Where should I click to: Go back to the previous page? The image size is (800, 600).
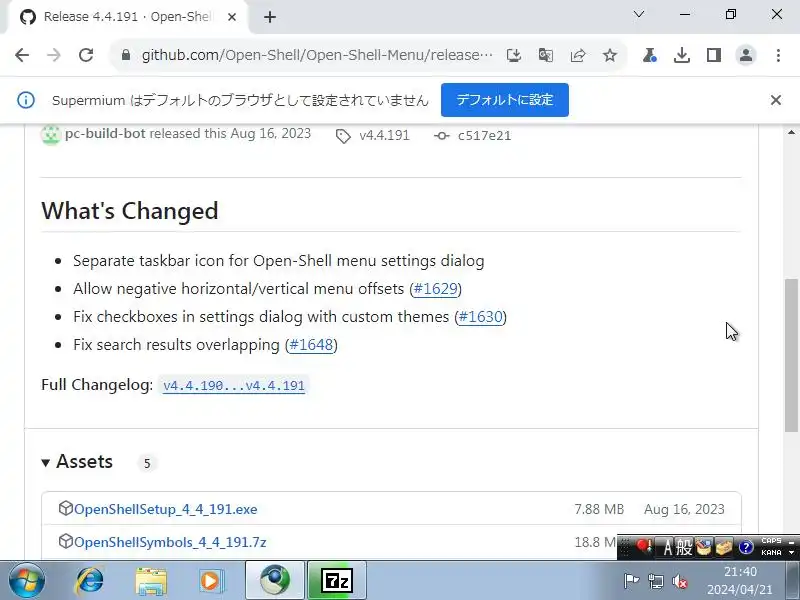click(x=22, y=55)
